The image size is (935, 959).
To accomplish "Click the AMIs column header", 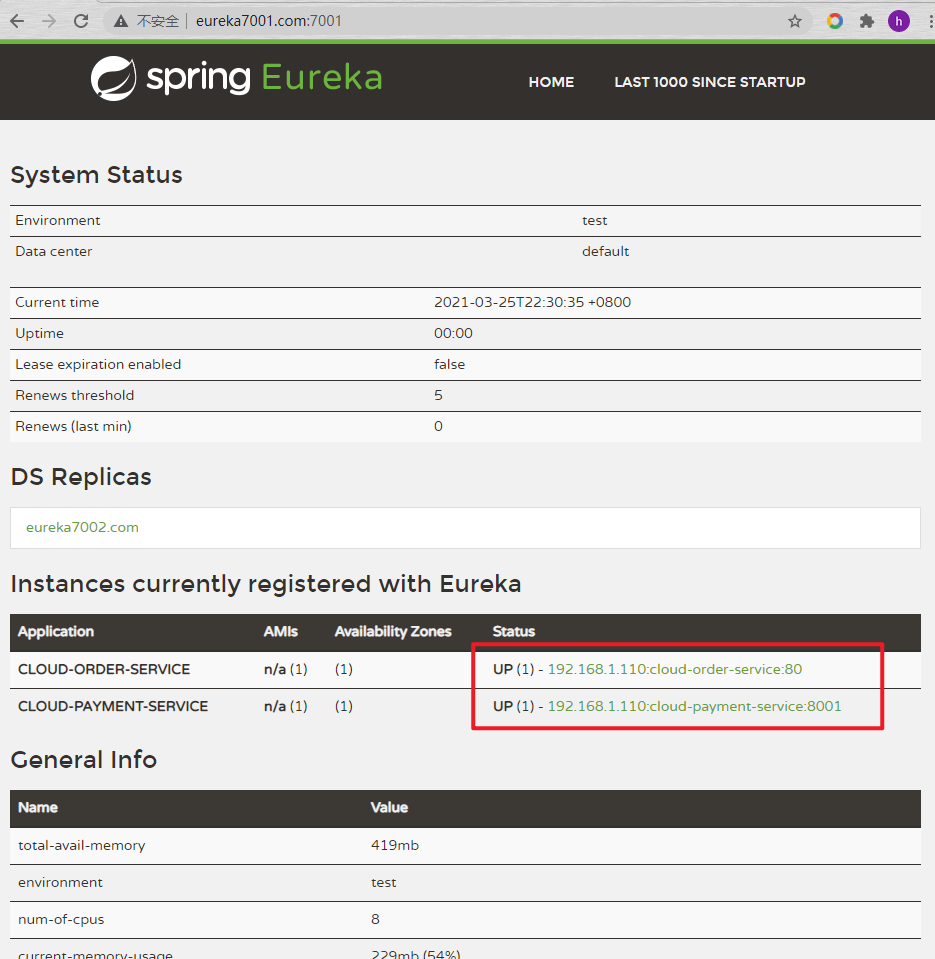I will [x=280, y=632].
